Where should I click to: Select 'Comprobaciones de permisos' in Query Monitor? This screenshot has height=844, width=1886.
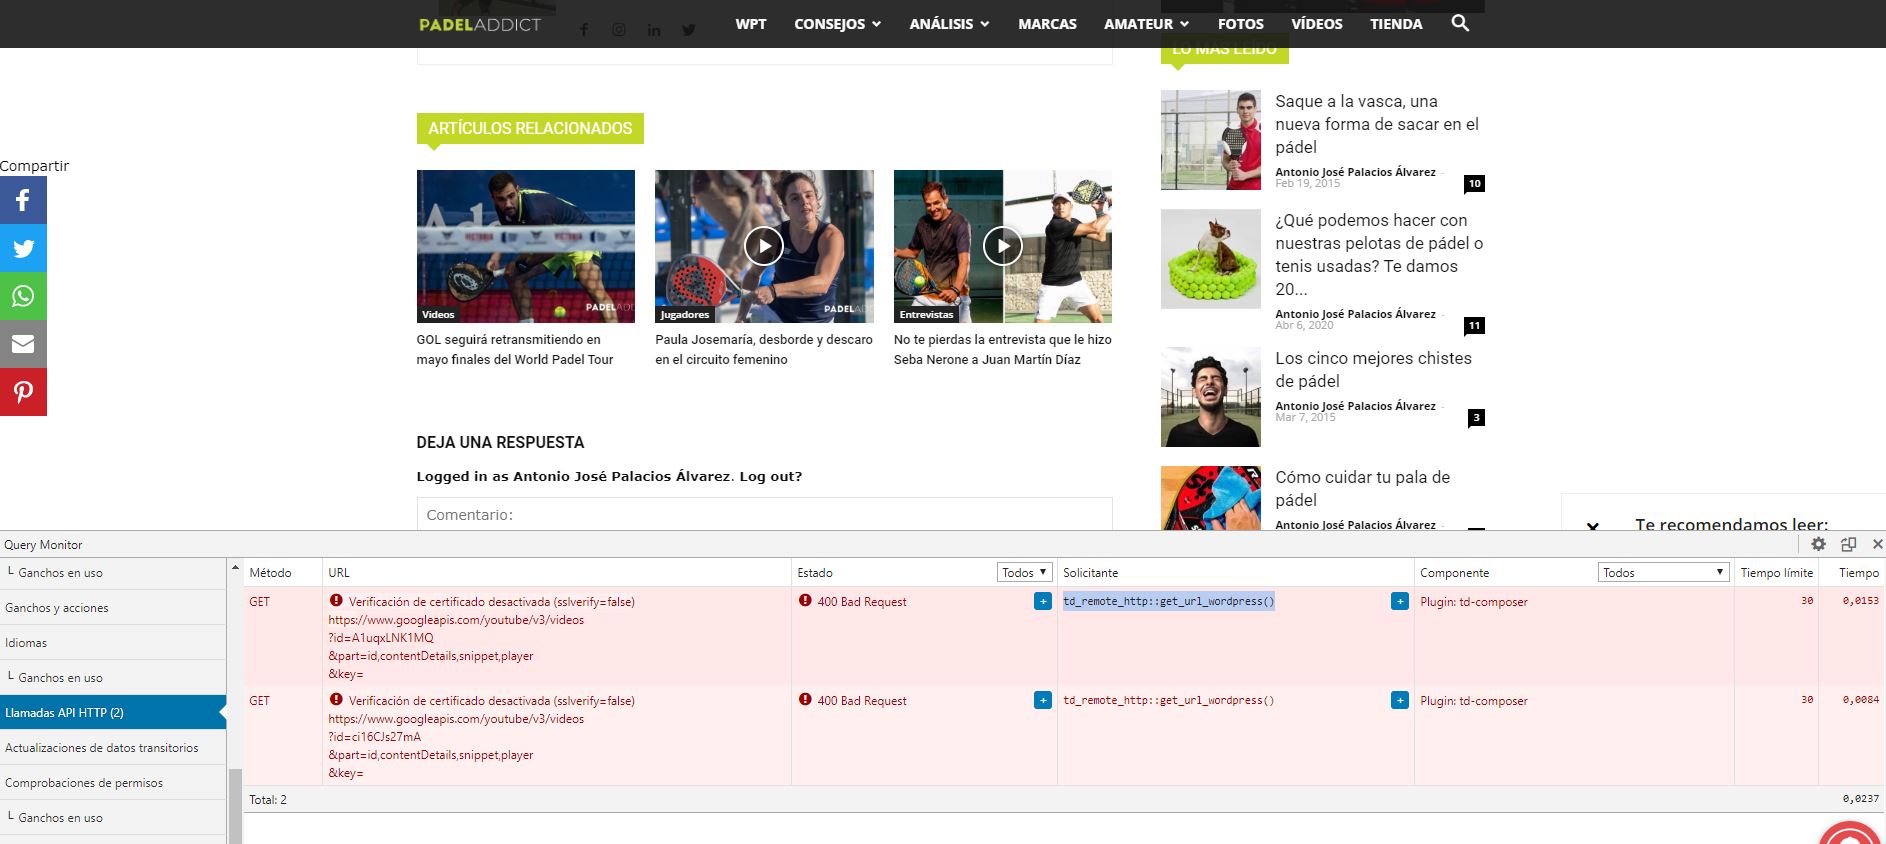coord(113,782)
